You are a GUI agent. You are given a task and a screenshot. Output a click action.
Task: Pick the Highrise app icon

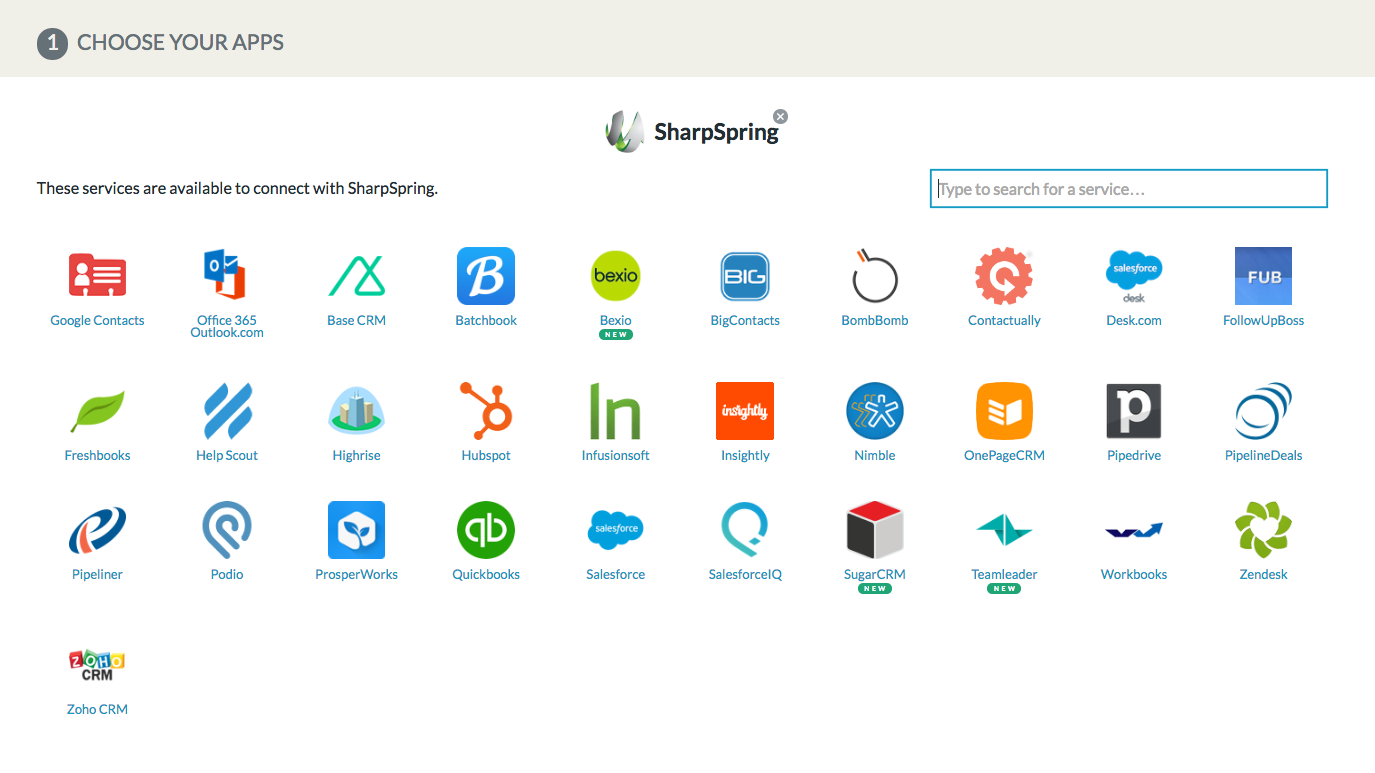pyautogui.click(x=356, y=411)
